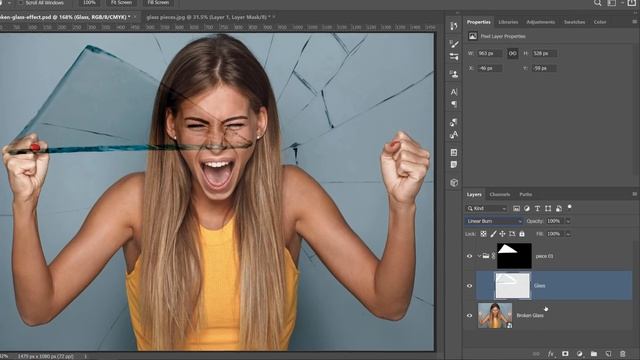Click the H height input field
The image size is (640, 360).
(544, 53)
